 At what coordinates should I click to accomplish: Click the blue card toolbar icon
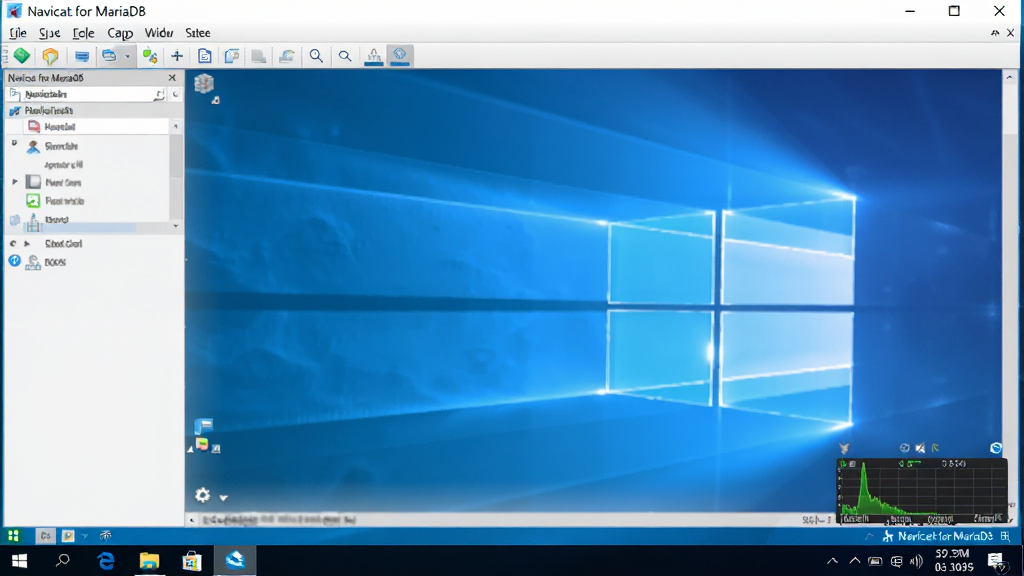point(82,56)
